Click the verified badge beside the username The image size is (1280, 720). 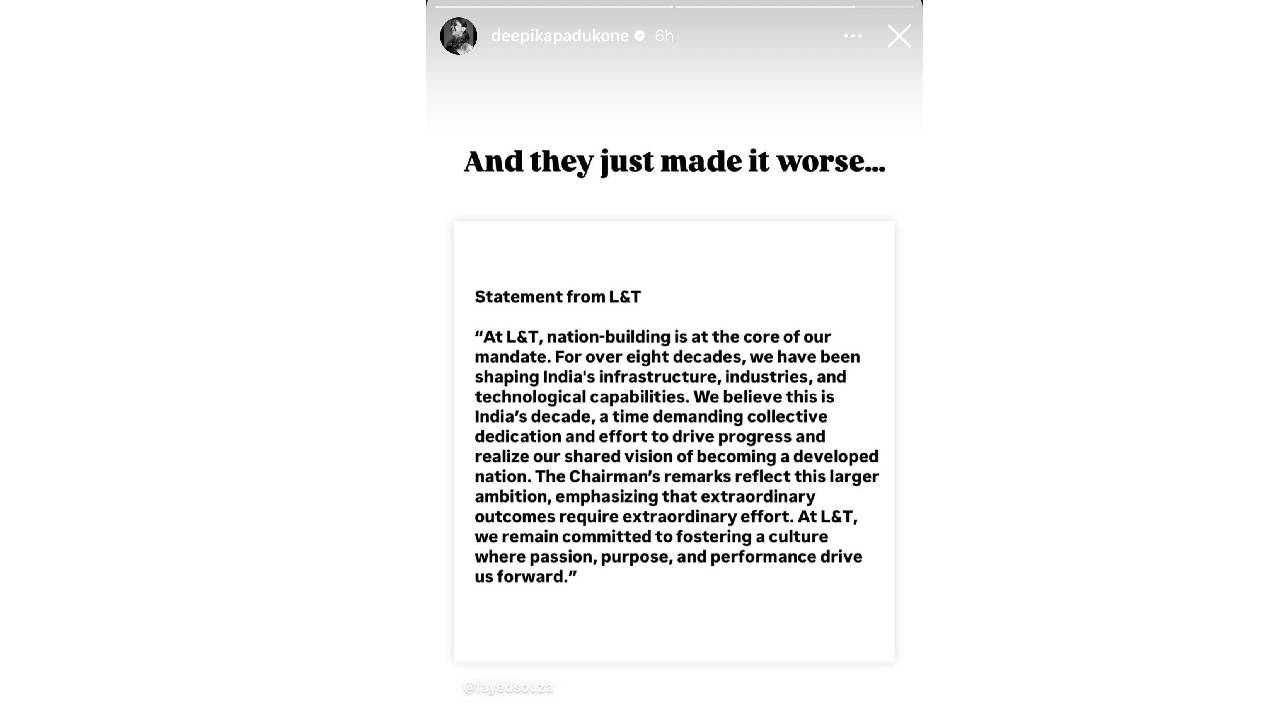point(640,36)
